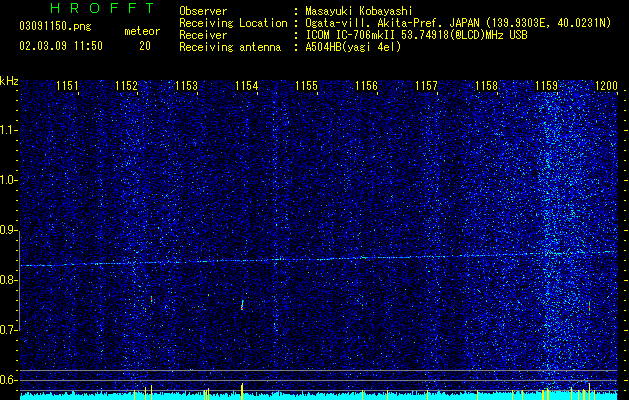Select the filename 03091150.png
This screenshot has width=629, height=400.
[55, 27]
